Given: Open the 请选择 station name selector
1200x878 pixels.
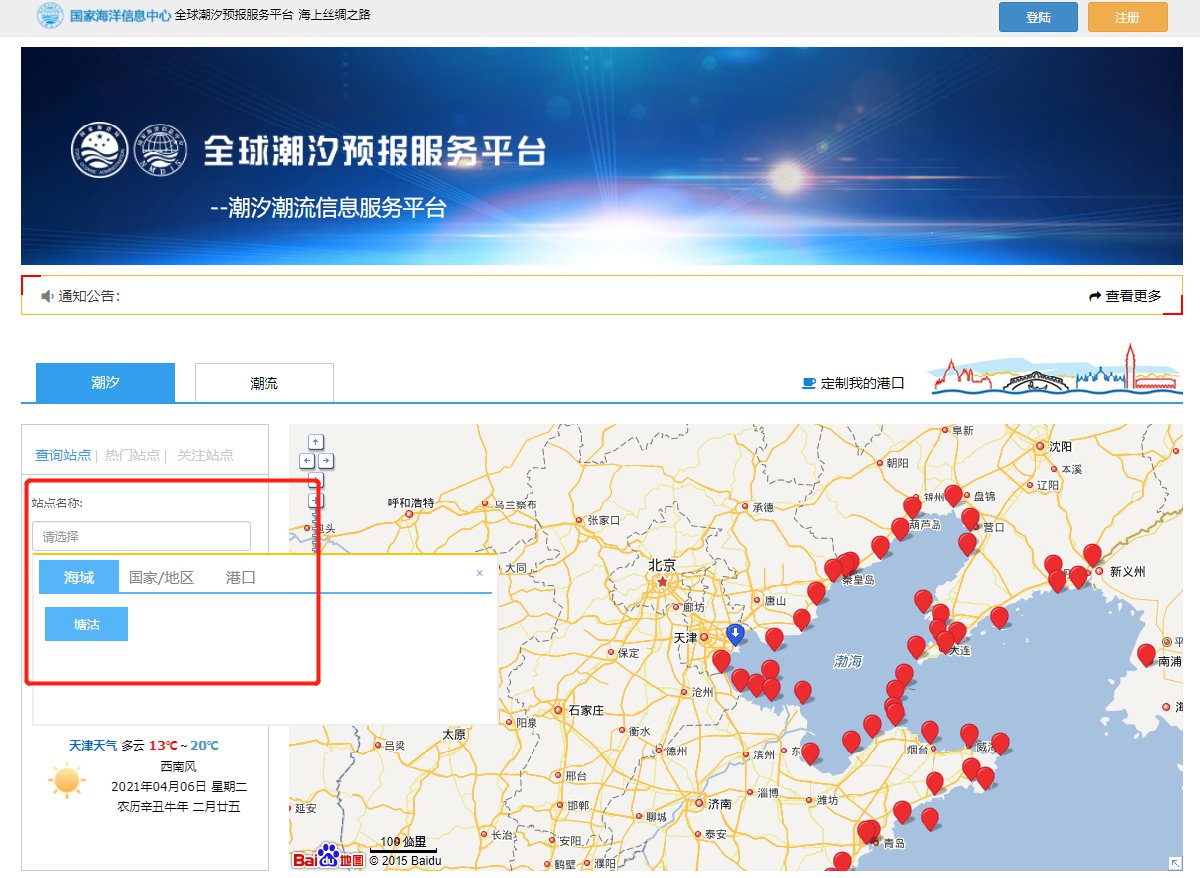Looking at the screenshot, I should (141, 536).
